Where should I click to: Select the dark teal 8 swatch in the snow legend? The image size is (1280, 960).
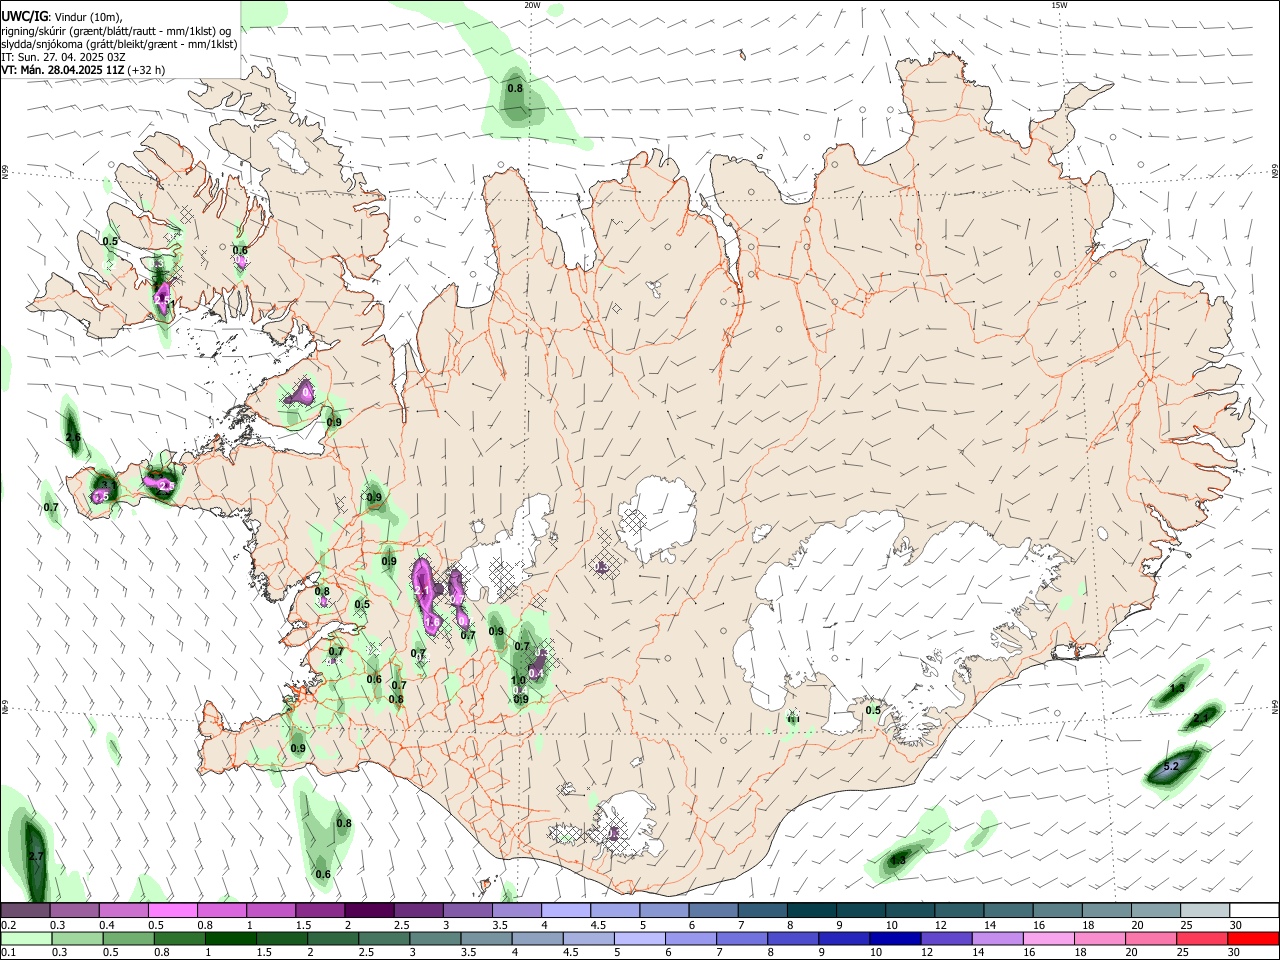[810, 910]
